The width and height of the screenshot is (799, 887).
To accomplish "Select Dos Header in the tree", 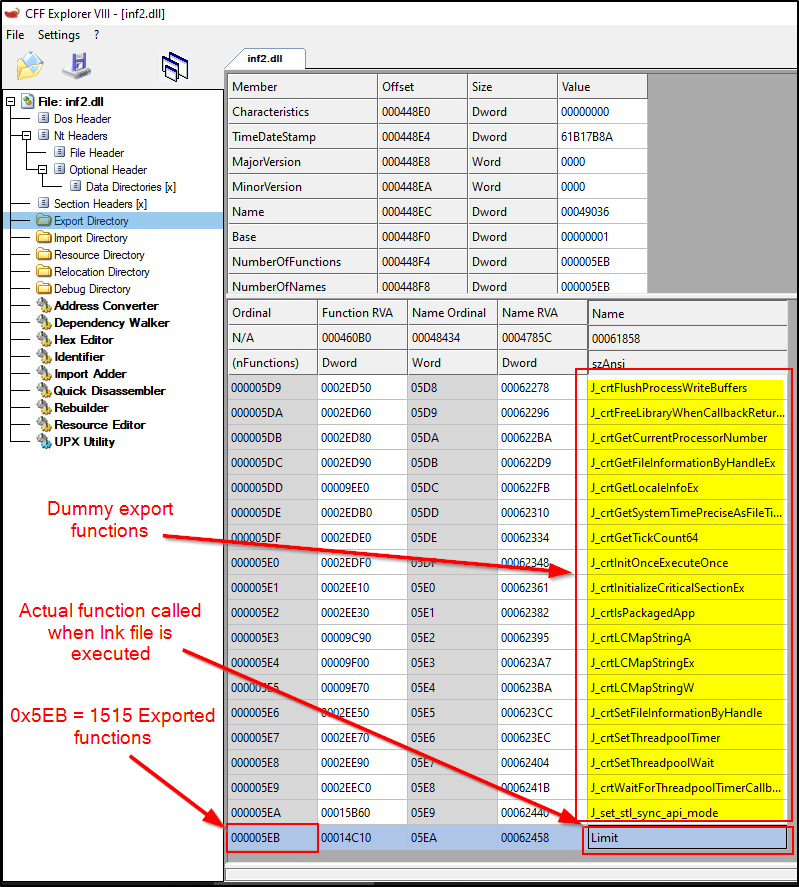I will point(82,119).
